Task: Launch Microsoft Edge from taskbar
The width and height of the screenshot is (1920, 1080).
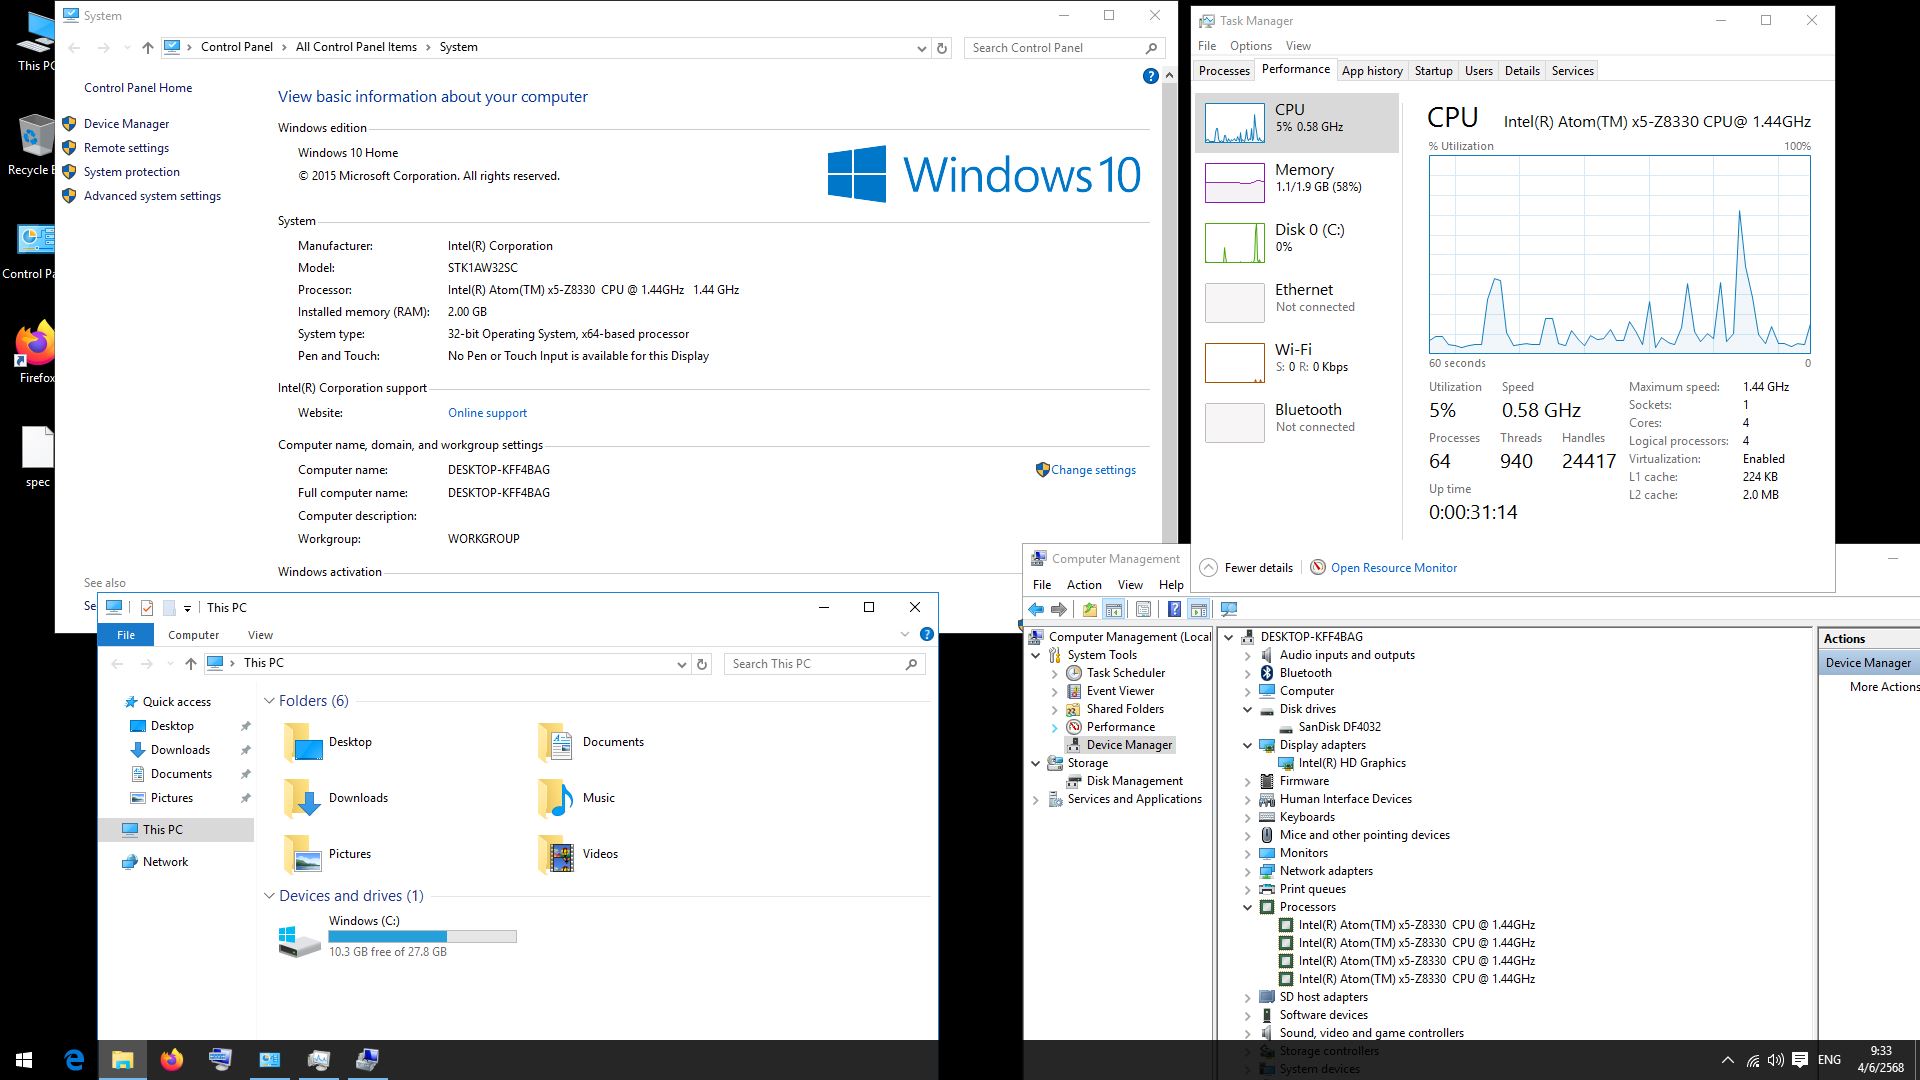Action: click(74, 1060)
